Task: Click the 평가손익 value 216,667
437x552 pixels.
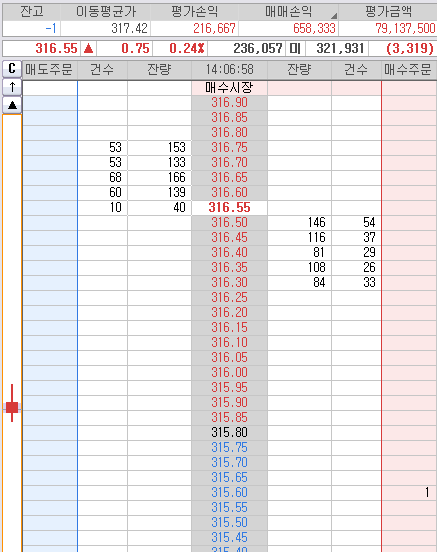Action: pos(214,28)
